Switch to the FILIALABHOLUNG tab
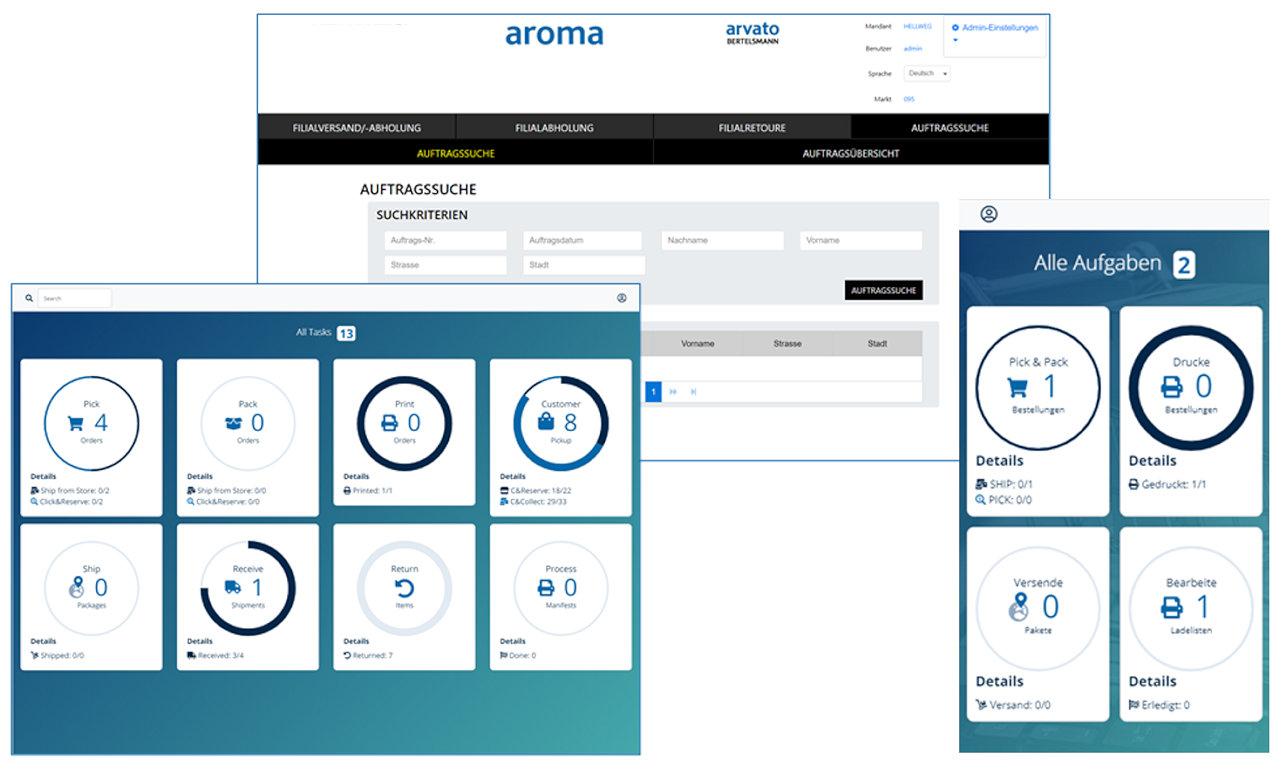1280x766 pixels. click(x=555, y=127)
